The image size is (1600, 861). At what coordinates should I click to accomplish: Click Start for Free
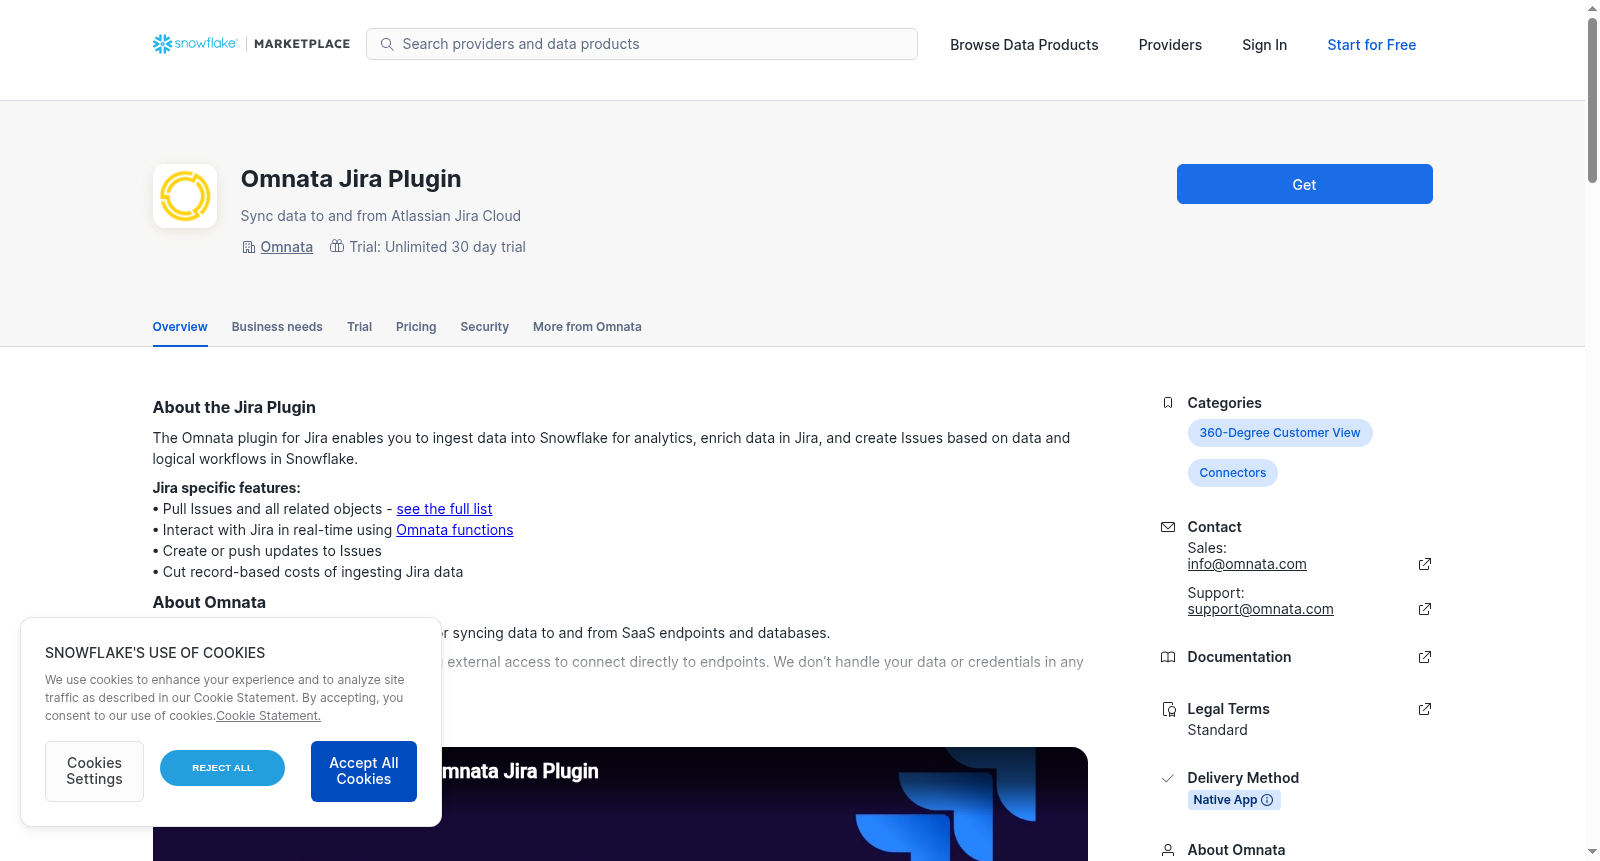coord(1372,45)
